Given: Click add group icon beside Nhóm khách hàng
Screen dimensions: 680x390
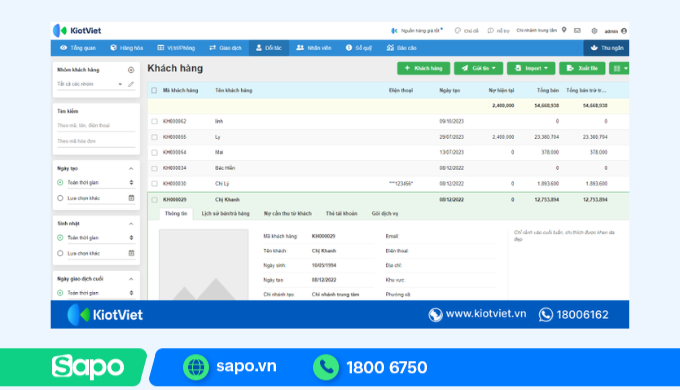Looking at the screenshot, I should coord(131,70).
